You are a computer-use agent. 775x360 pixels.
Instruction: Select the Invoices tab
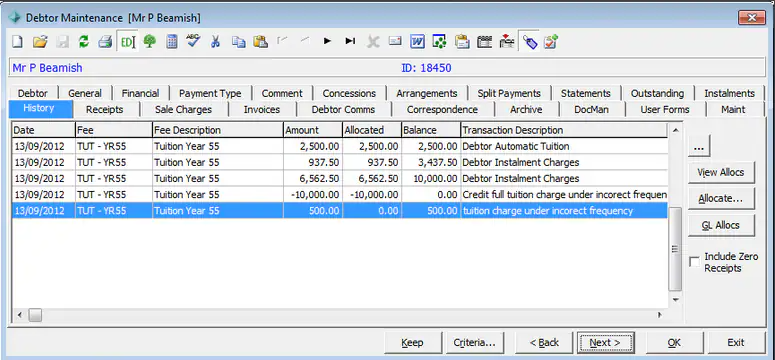(x=261, y=109)
